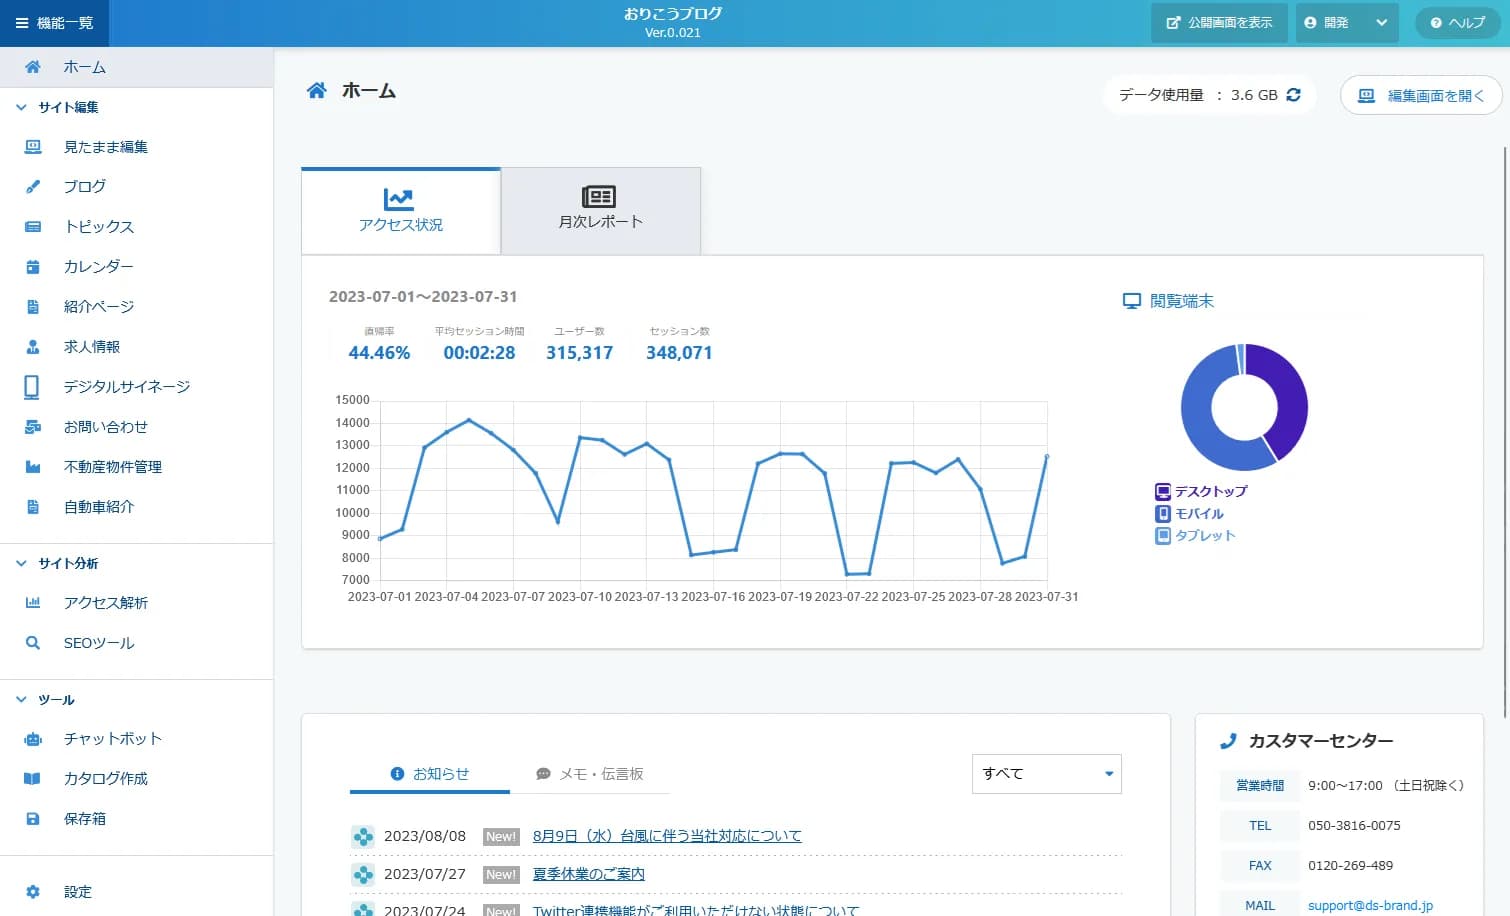Image resolution: width=1510 pixels, height=916 pixels.
Task: Click the モバイル legend icon
Action: [x=1163, y=514]
